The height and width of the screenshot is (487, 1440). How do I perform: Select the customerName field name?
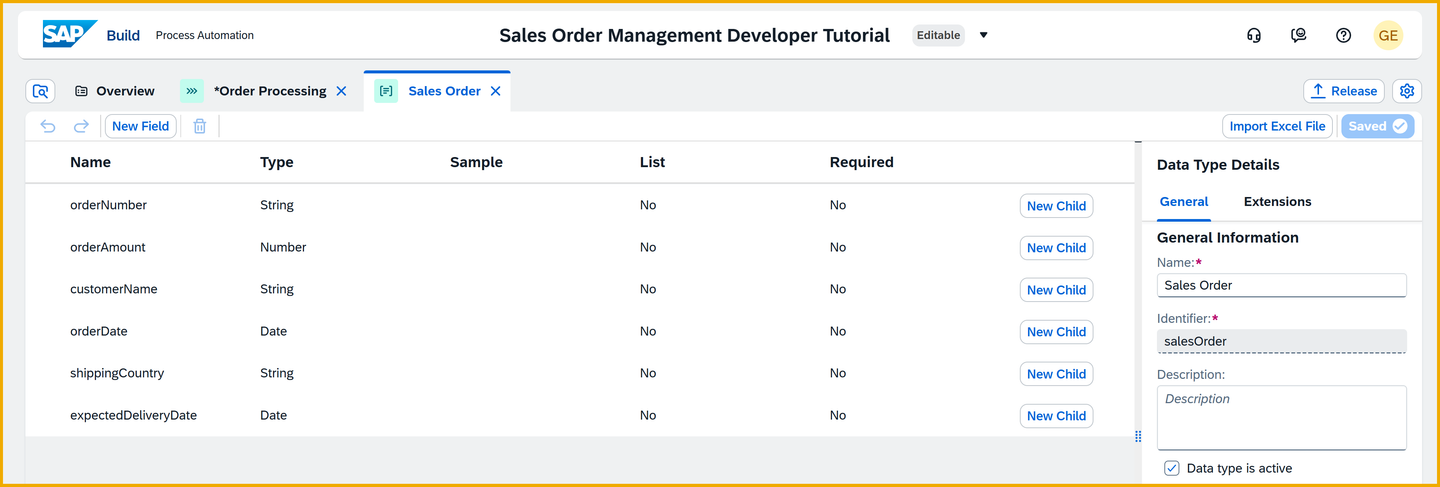[x=113, y=289]
